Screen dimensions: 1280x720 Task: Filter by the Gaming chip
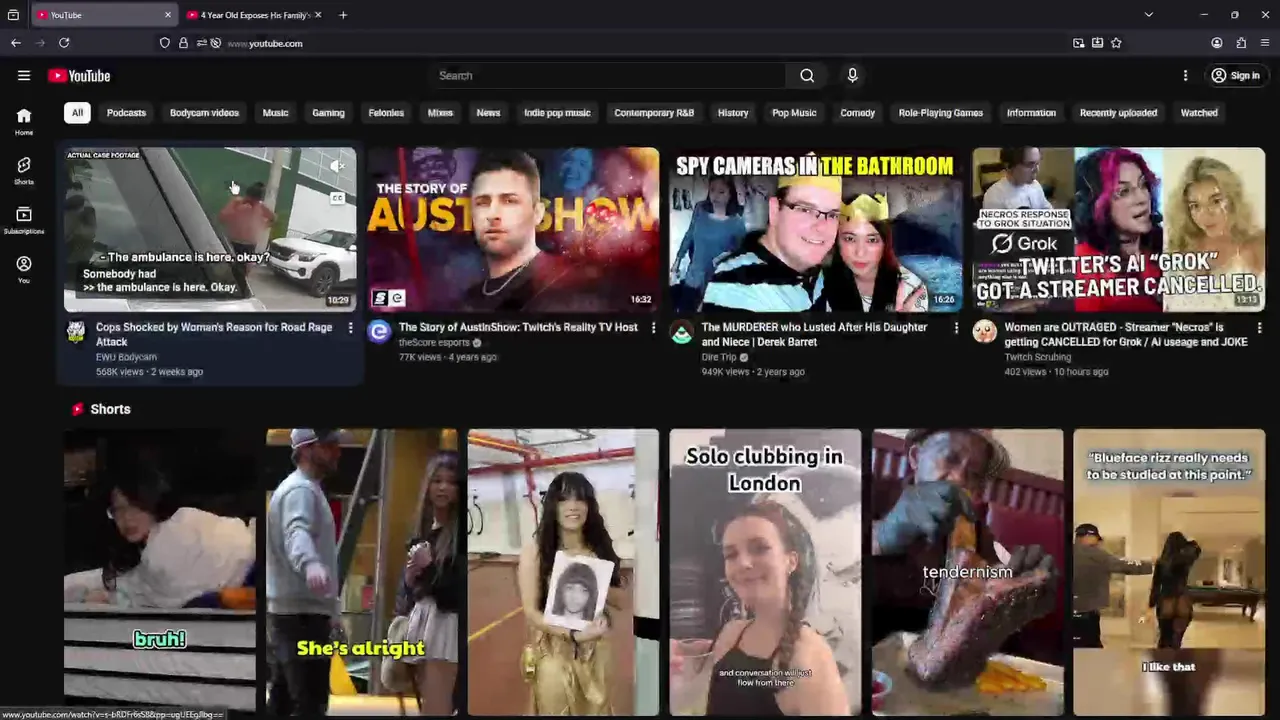328,113
